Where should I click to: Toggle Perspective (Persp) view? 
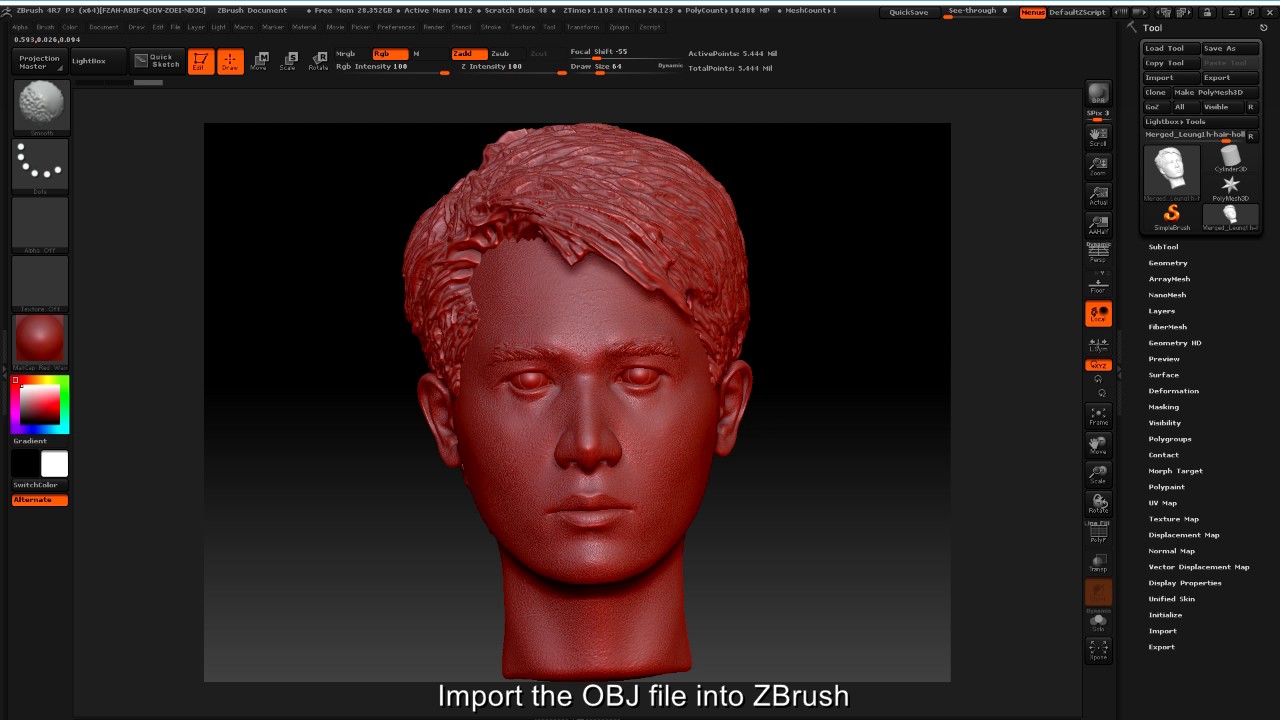pos(1098,253)
